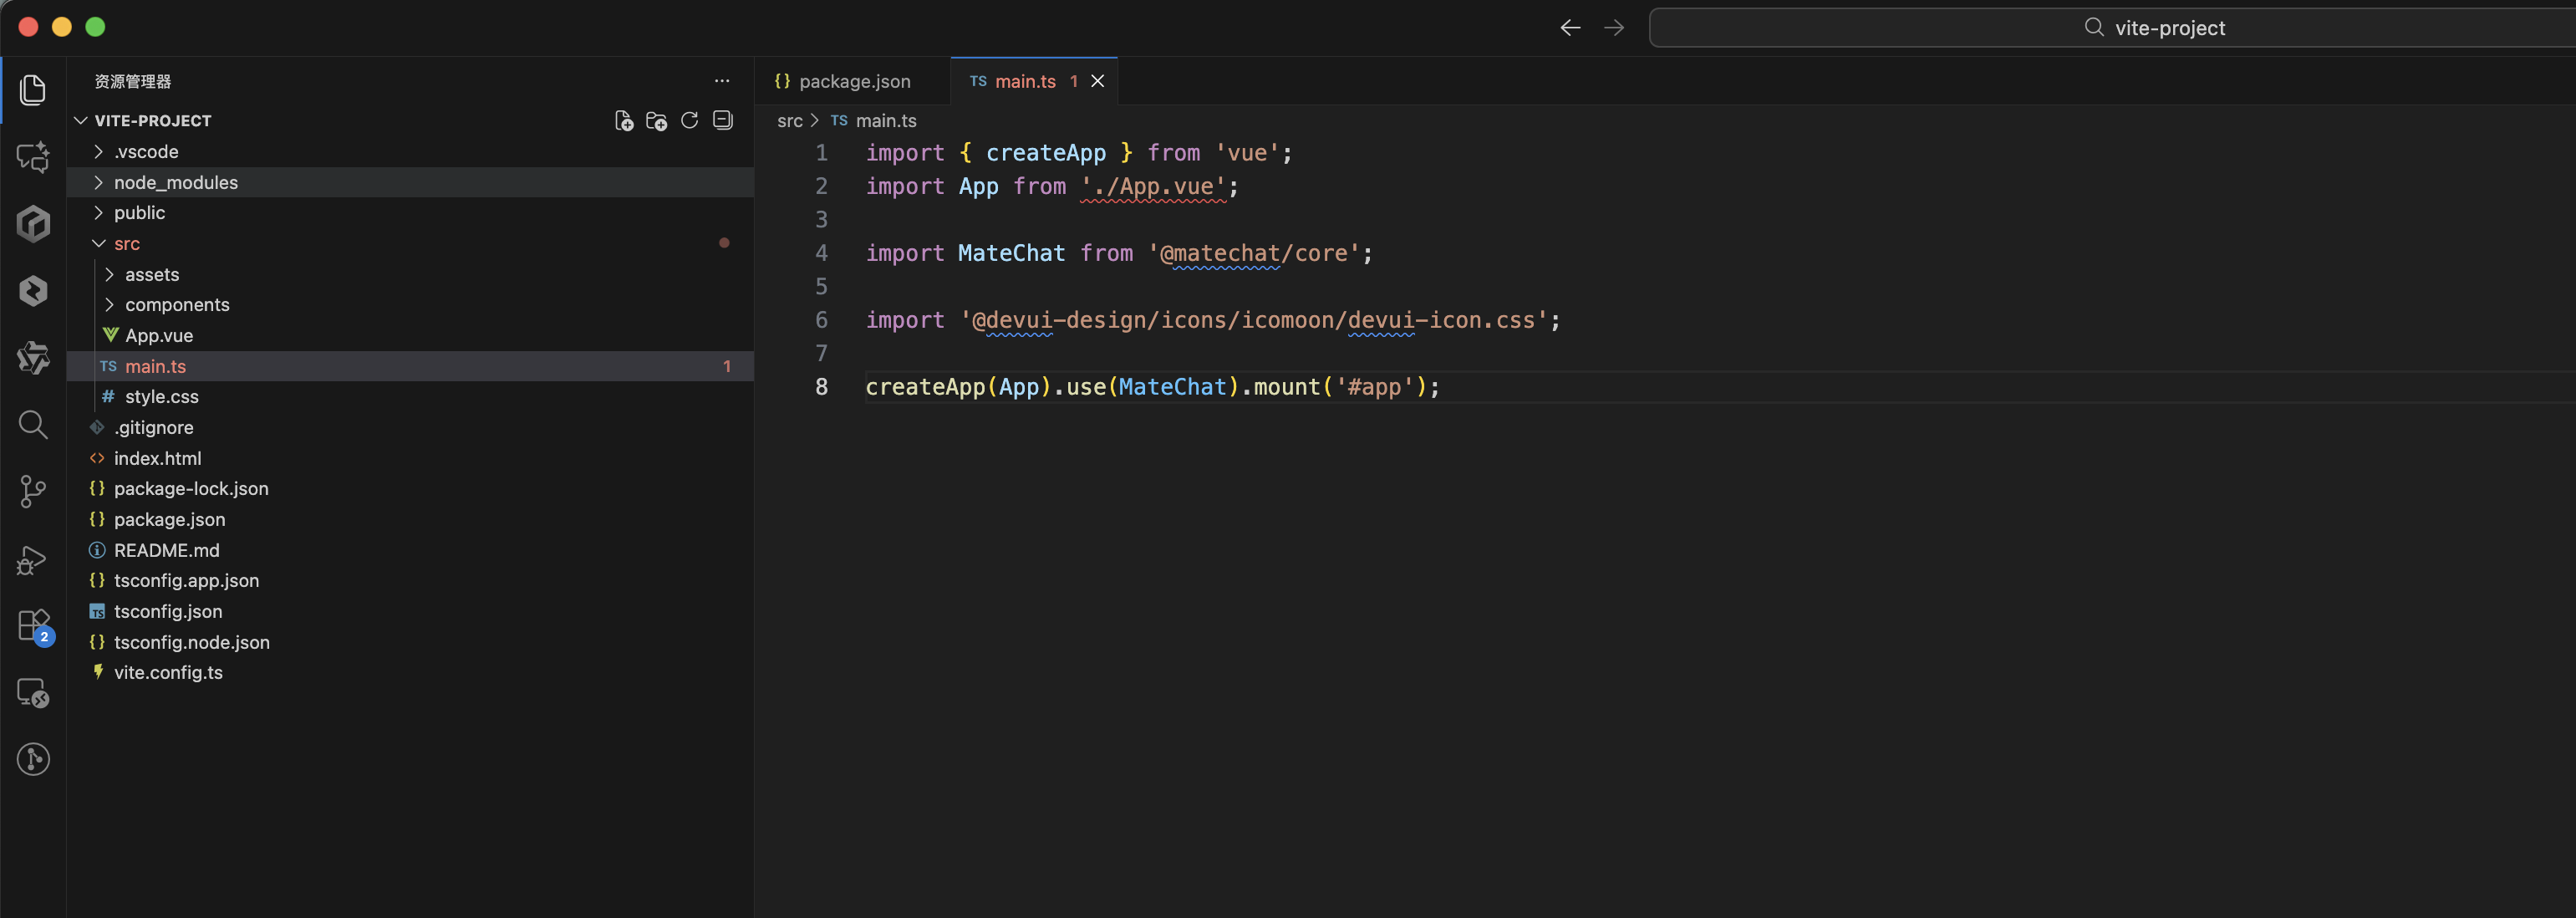2576x918 pixels.
Task: Expand the node_modules folder
Action: click(x=175, y=182)
